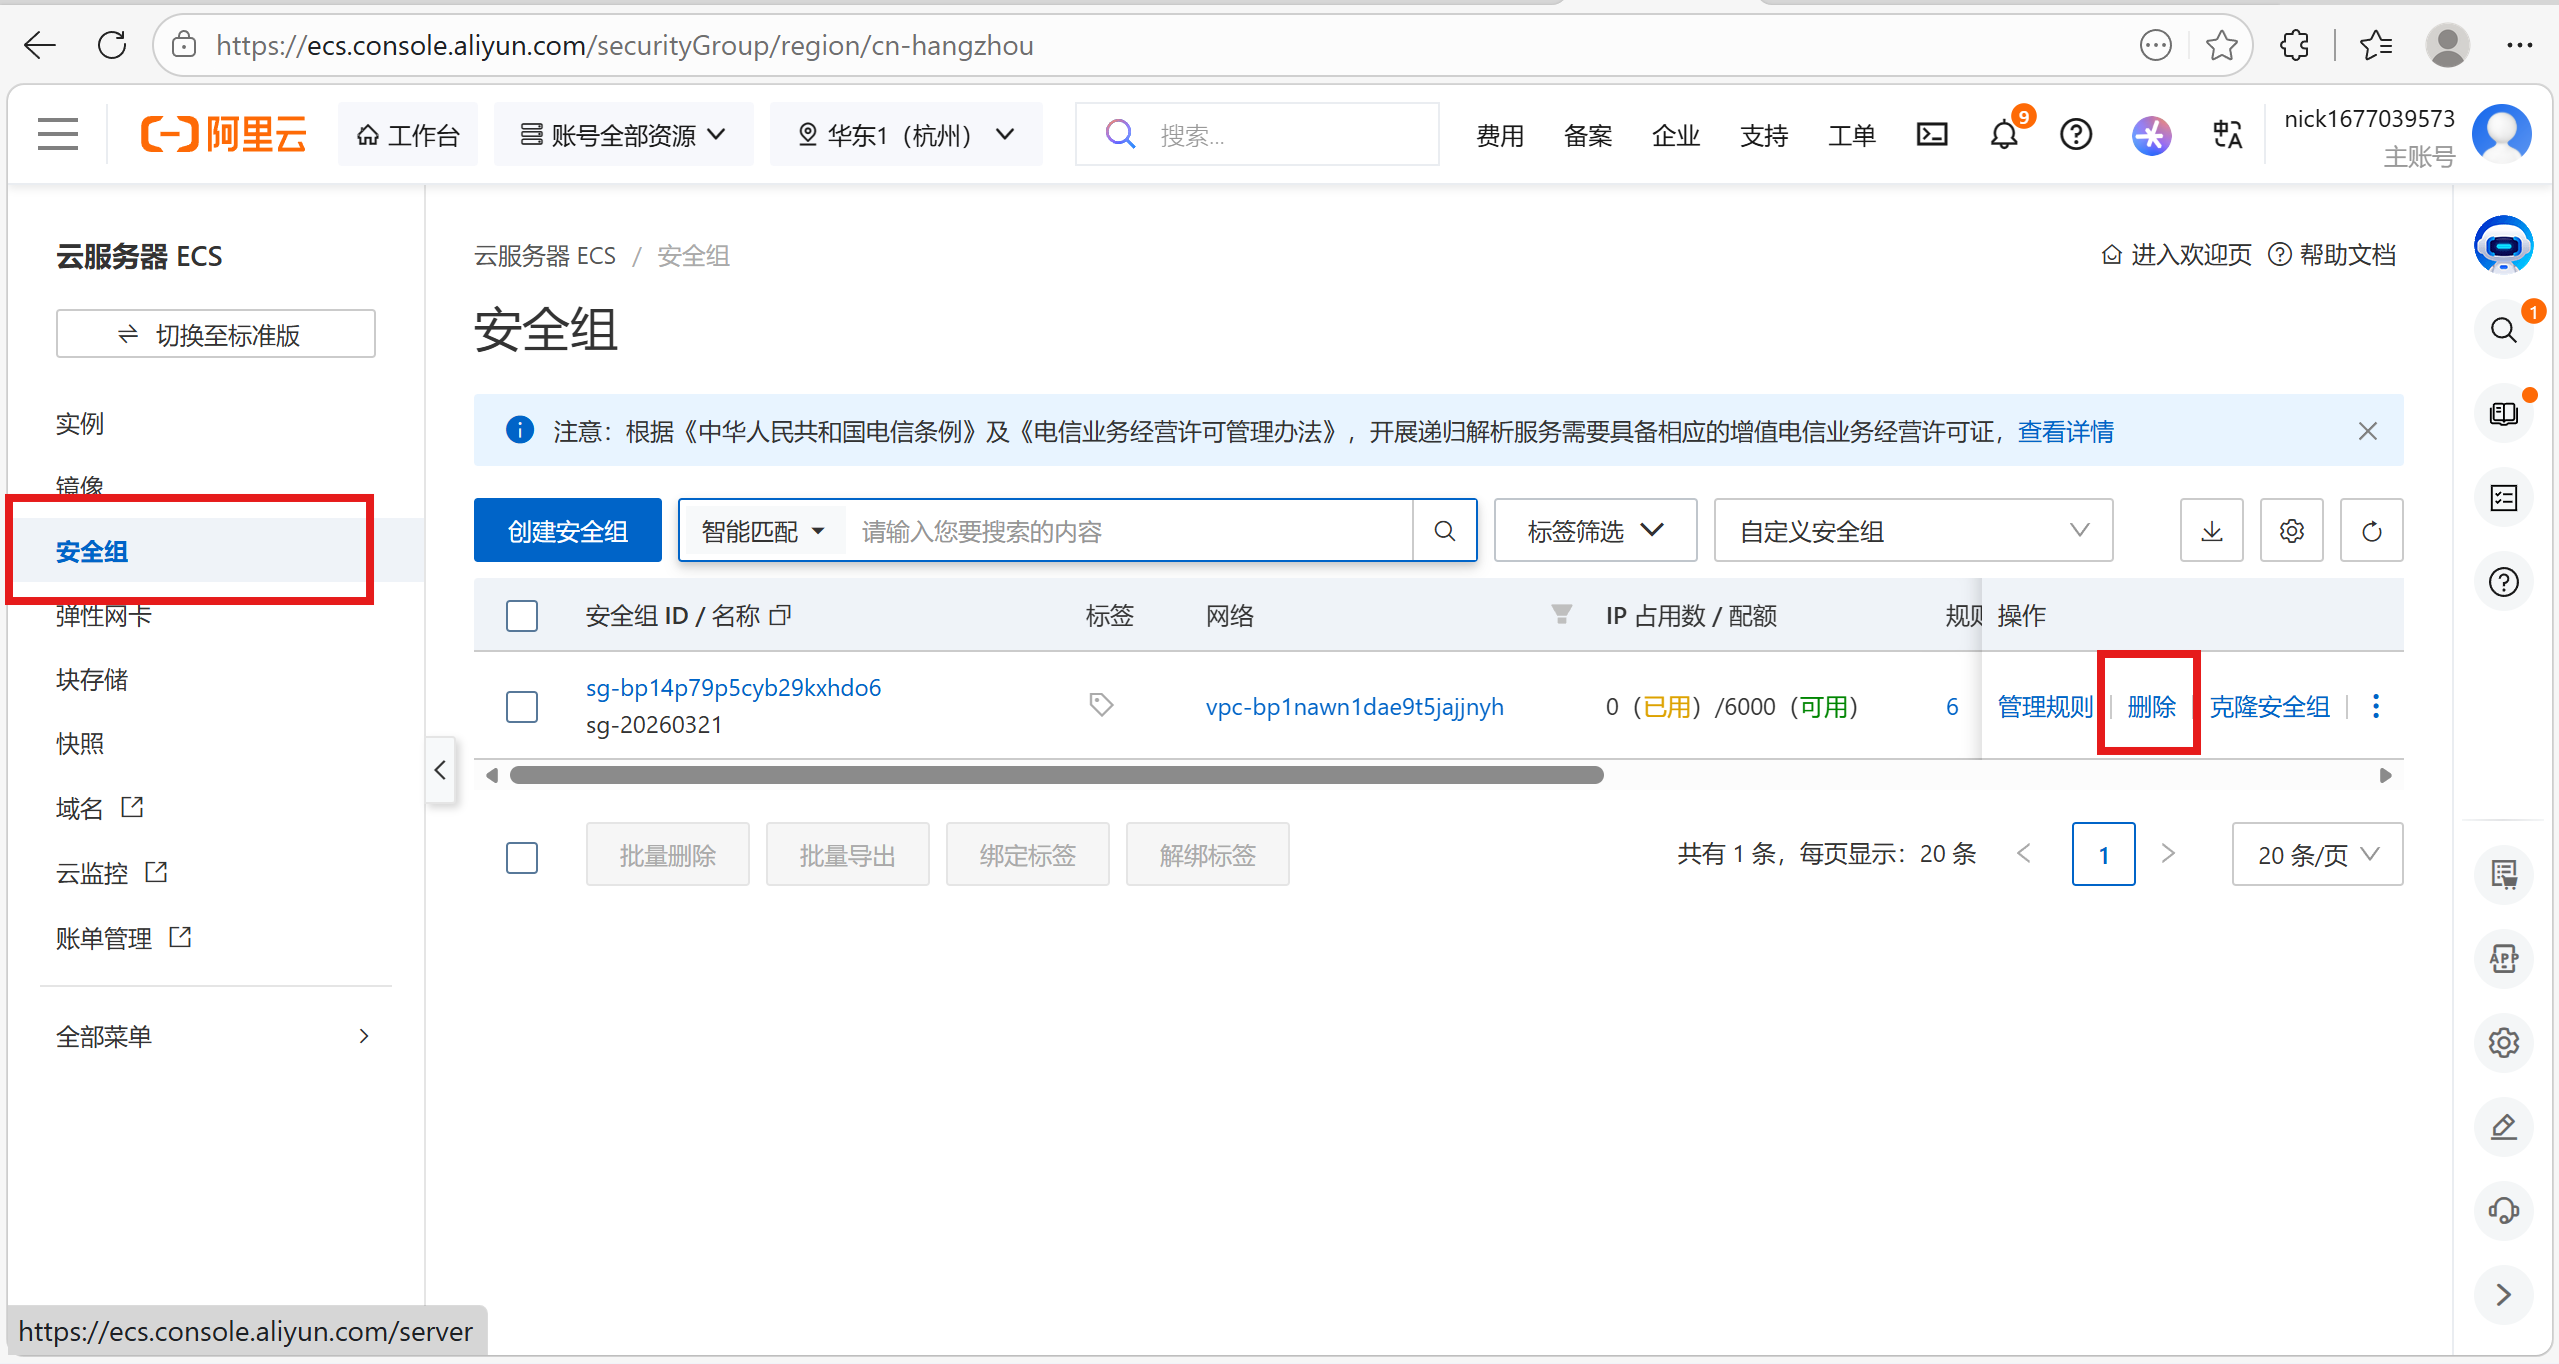Click the tag icon for sg-20260321
This screenshot has width=2559, height=1364.
1101,705
